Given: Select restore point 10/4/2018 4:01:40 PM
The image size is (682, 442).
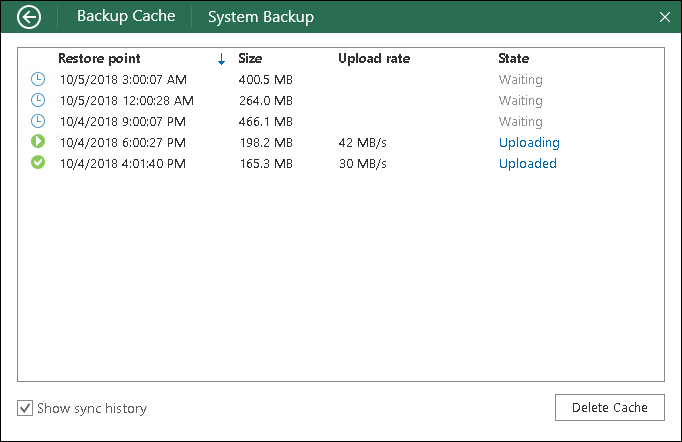Looking at the screenshot, I should 123,163.
